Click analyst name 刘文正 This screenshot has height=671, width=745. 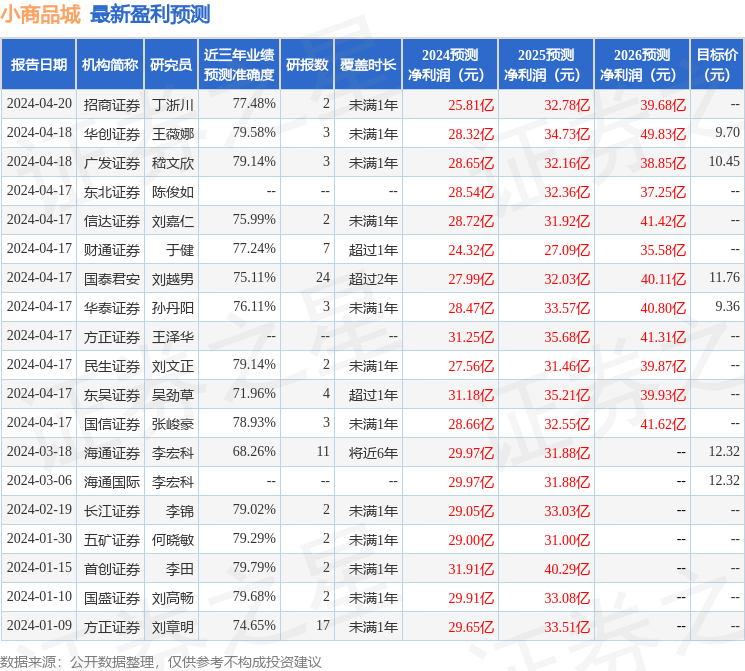point(173,366)
